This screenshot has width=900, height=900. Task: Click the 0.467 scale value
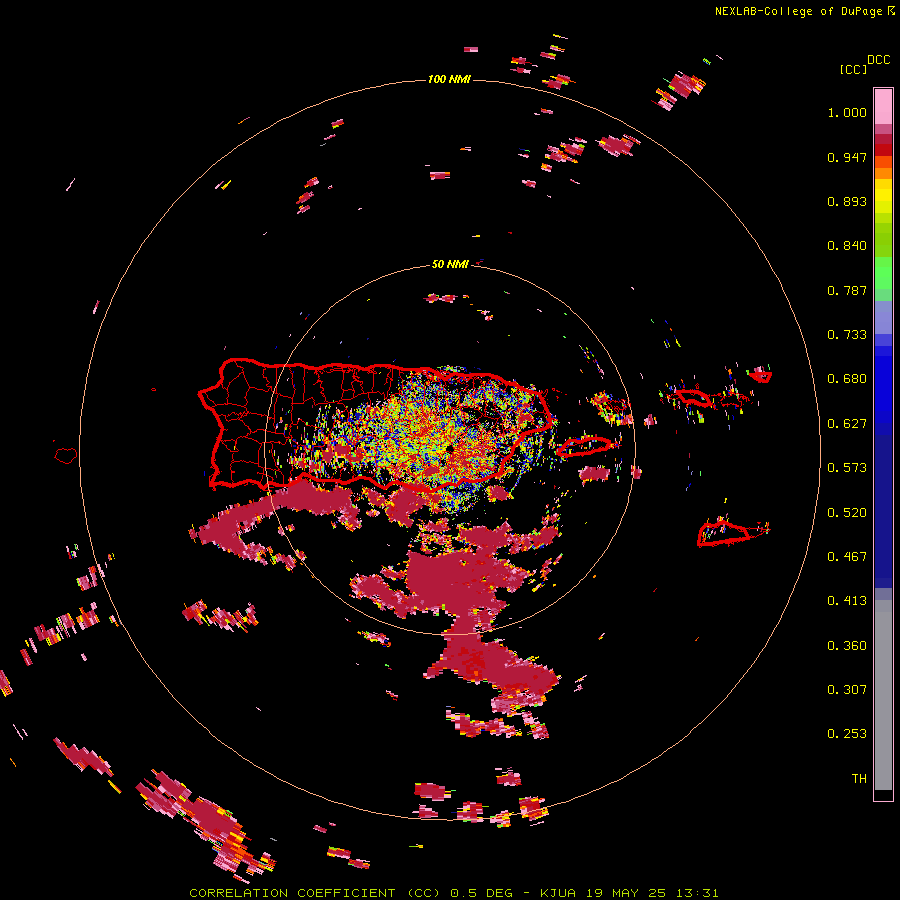[847, 557]
